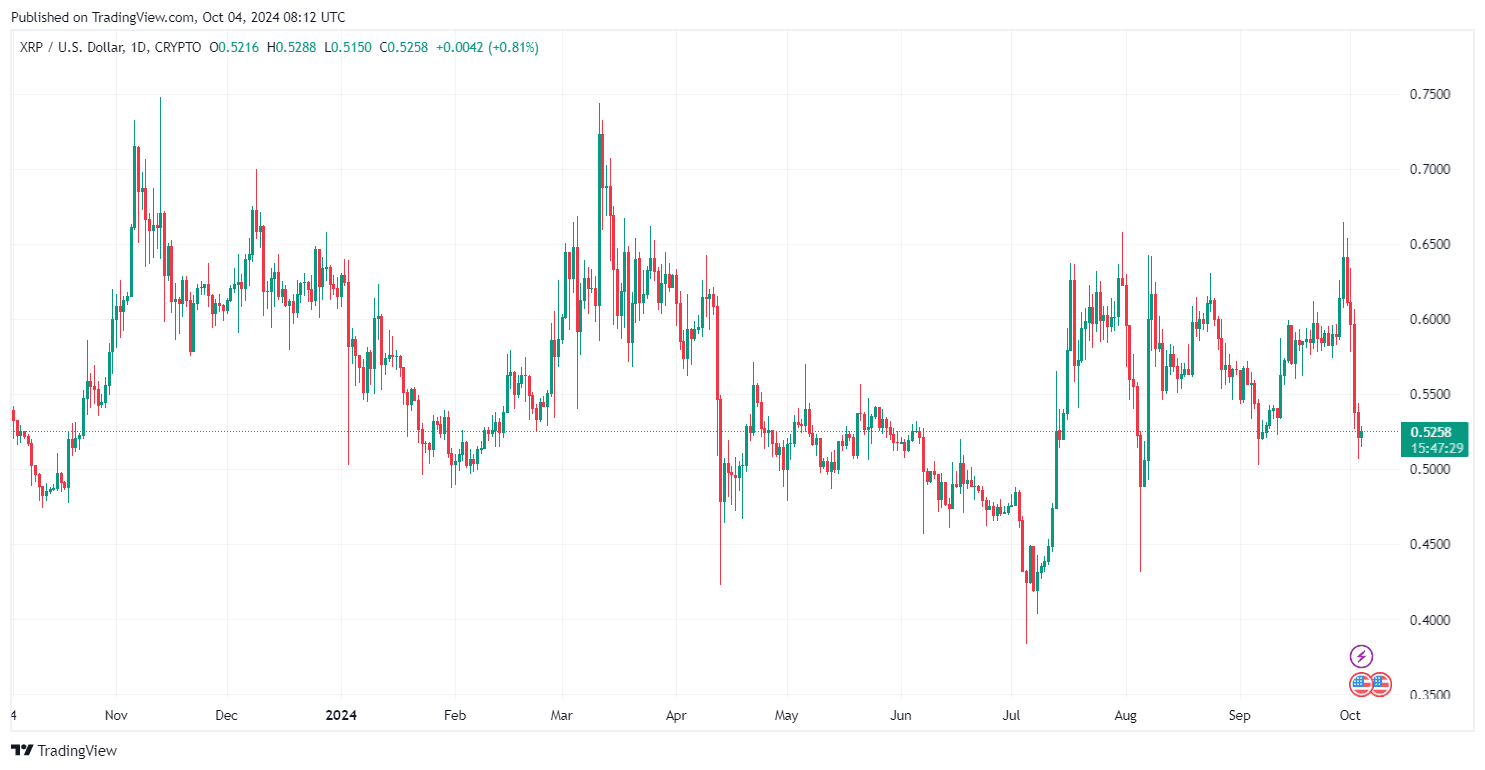Click the bold 2024 year label
Screen dimensions: 1485x770
tap(341, 716)
